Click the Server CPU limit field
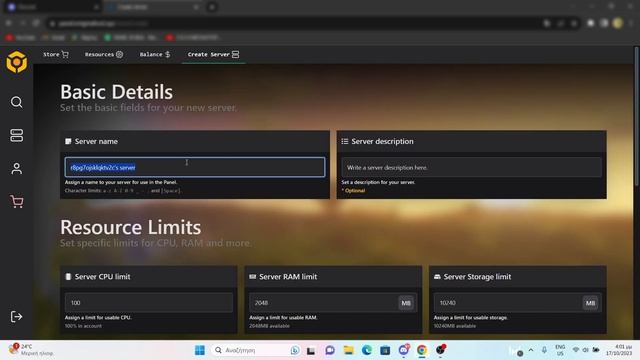This screenshot has height=360, width=640. pyautogui.click(x=149, y=303)
